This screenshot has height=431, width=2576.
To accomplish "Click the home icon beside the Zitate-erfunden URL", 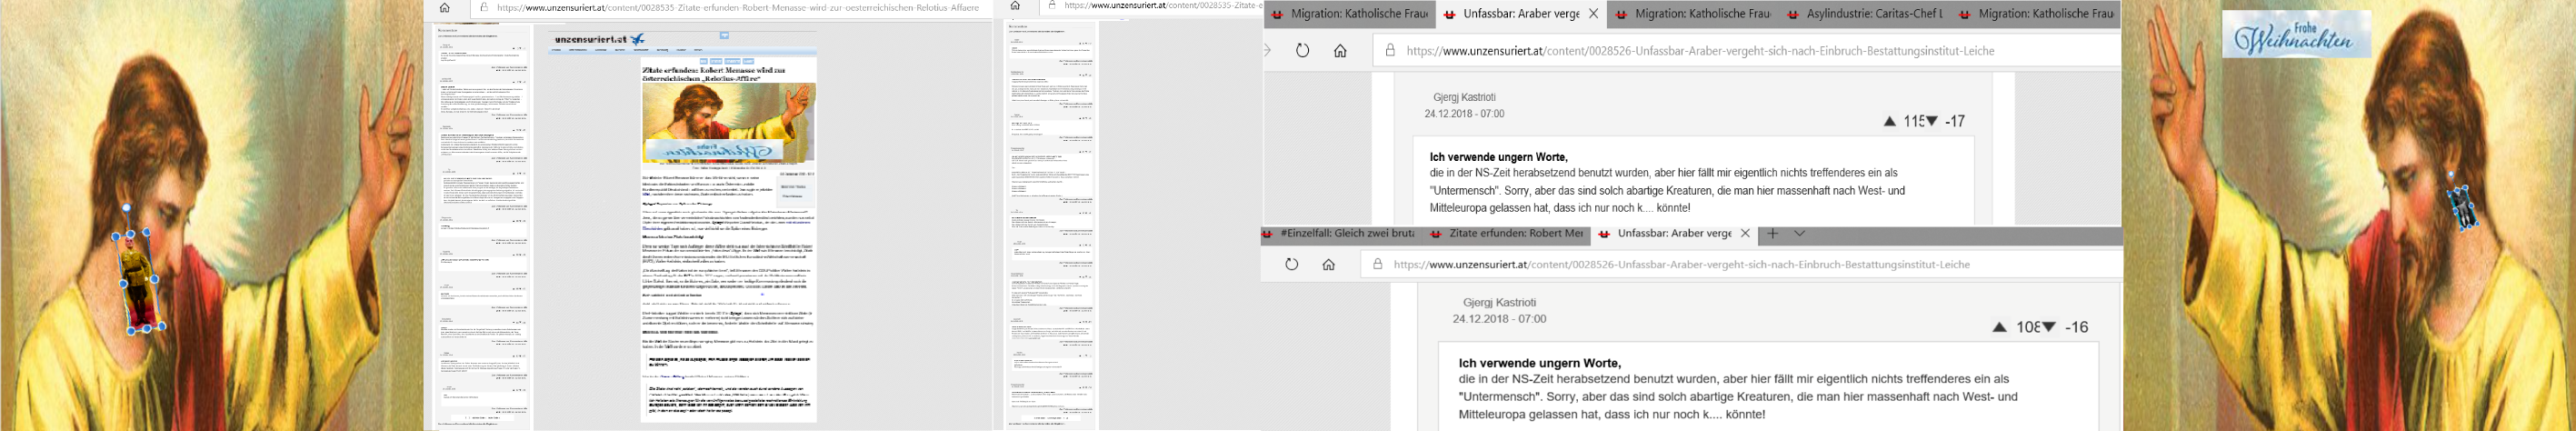I will (445, 7).
